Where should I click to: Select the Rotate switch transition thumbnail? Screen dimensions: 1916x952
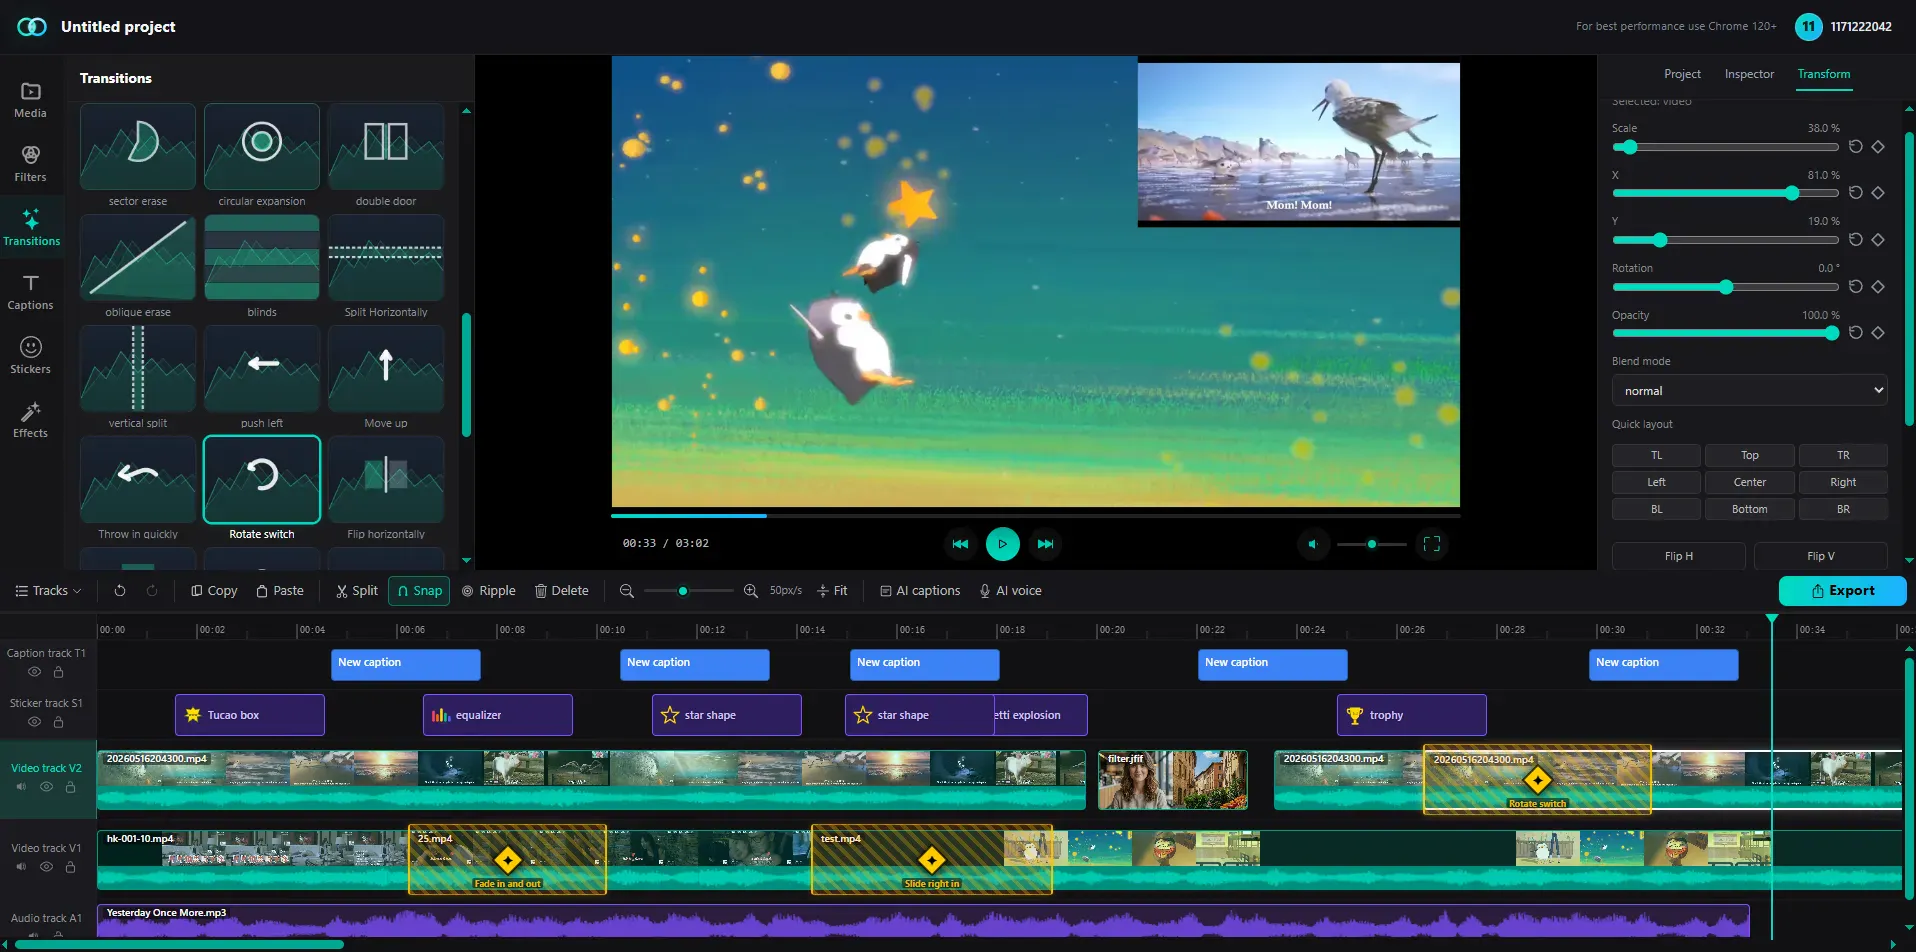[x=262, y=479]
